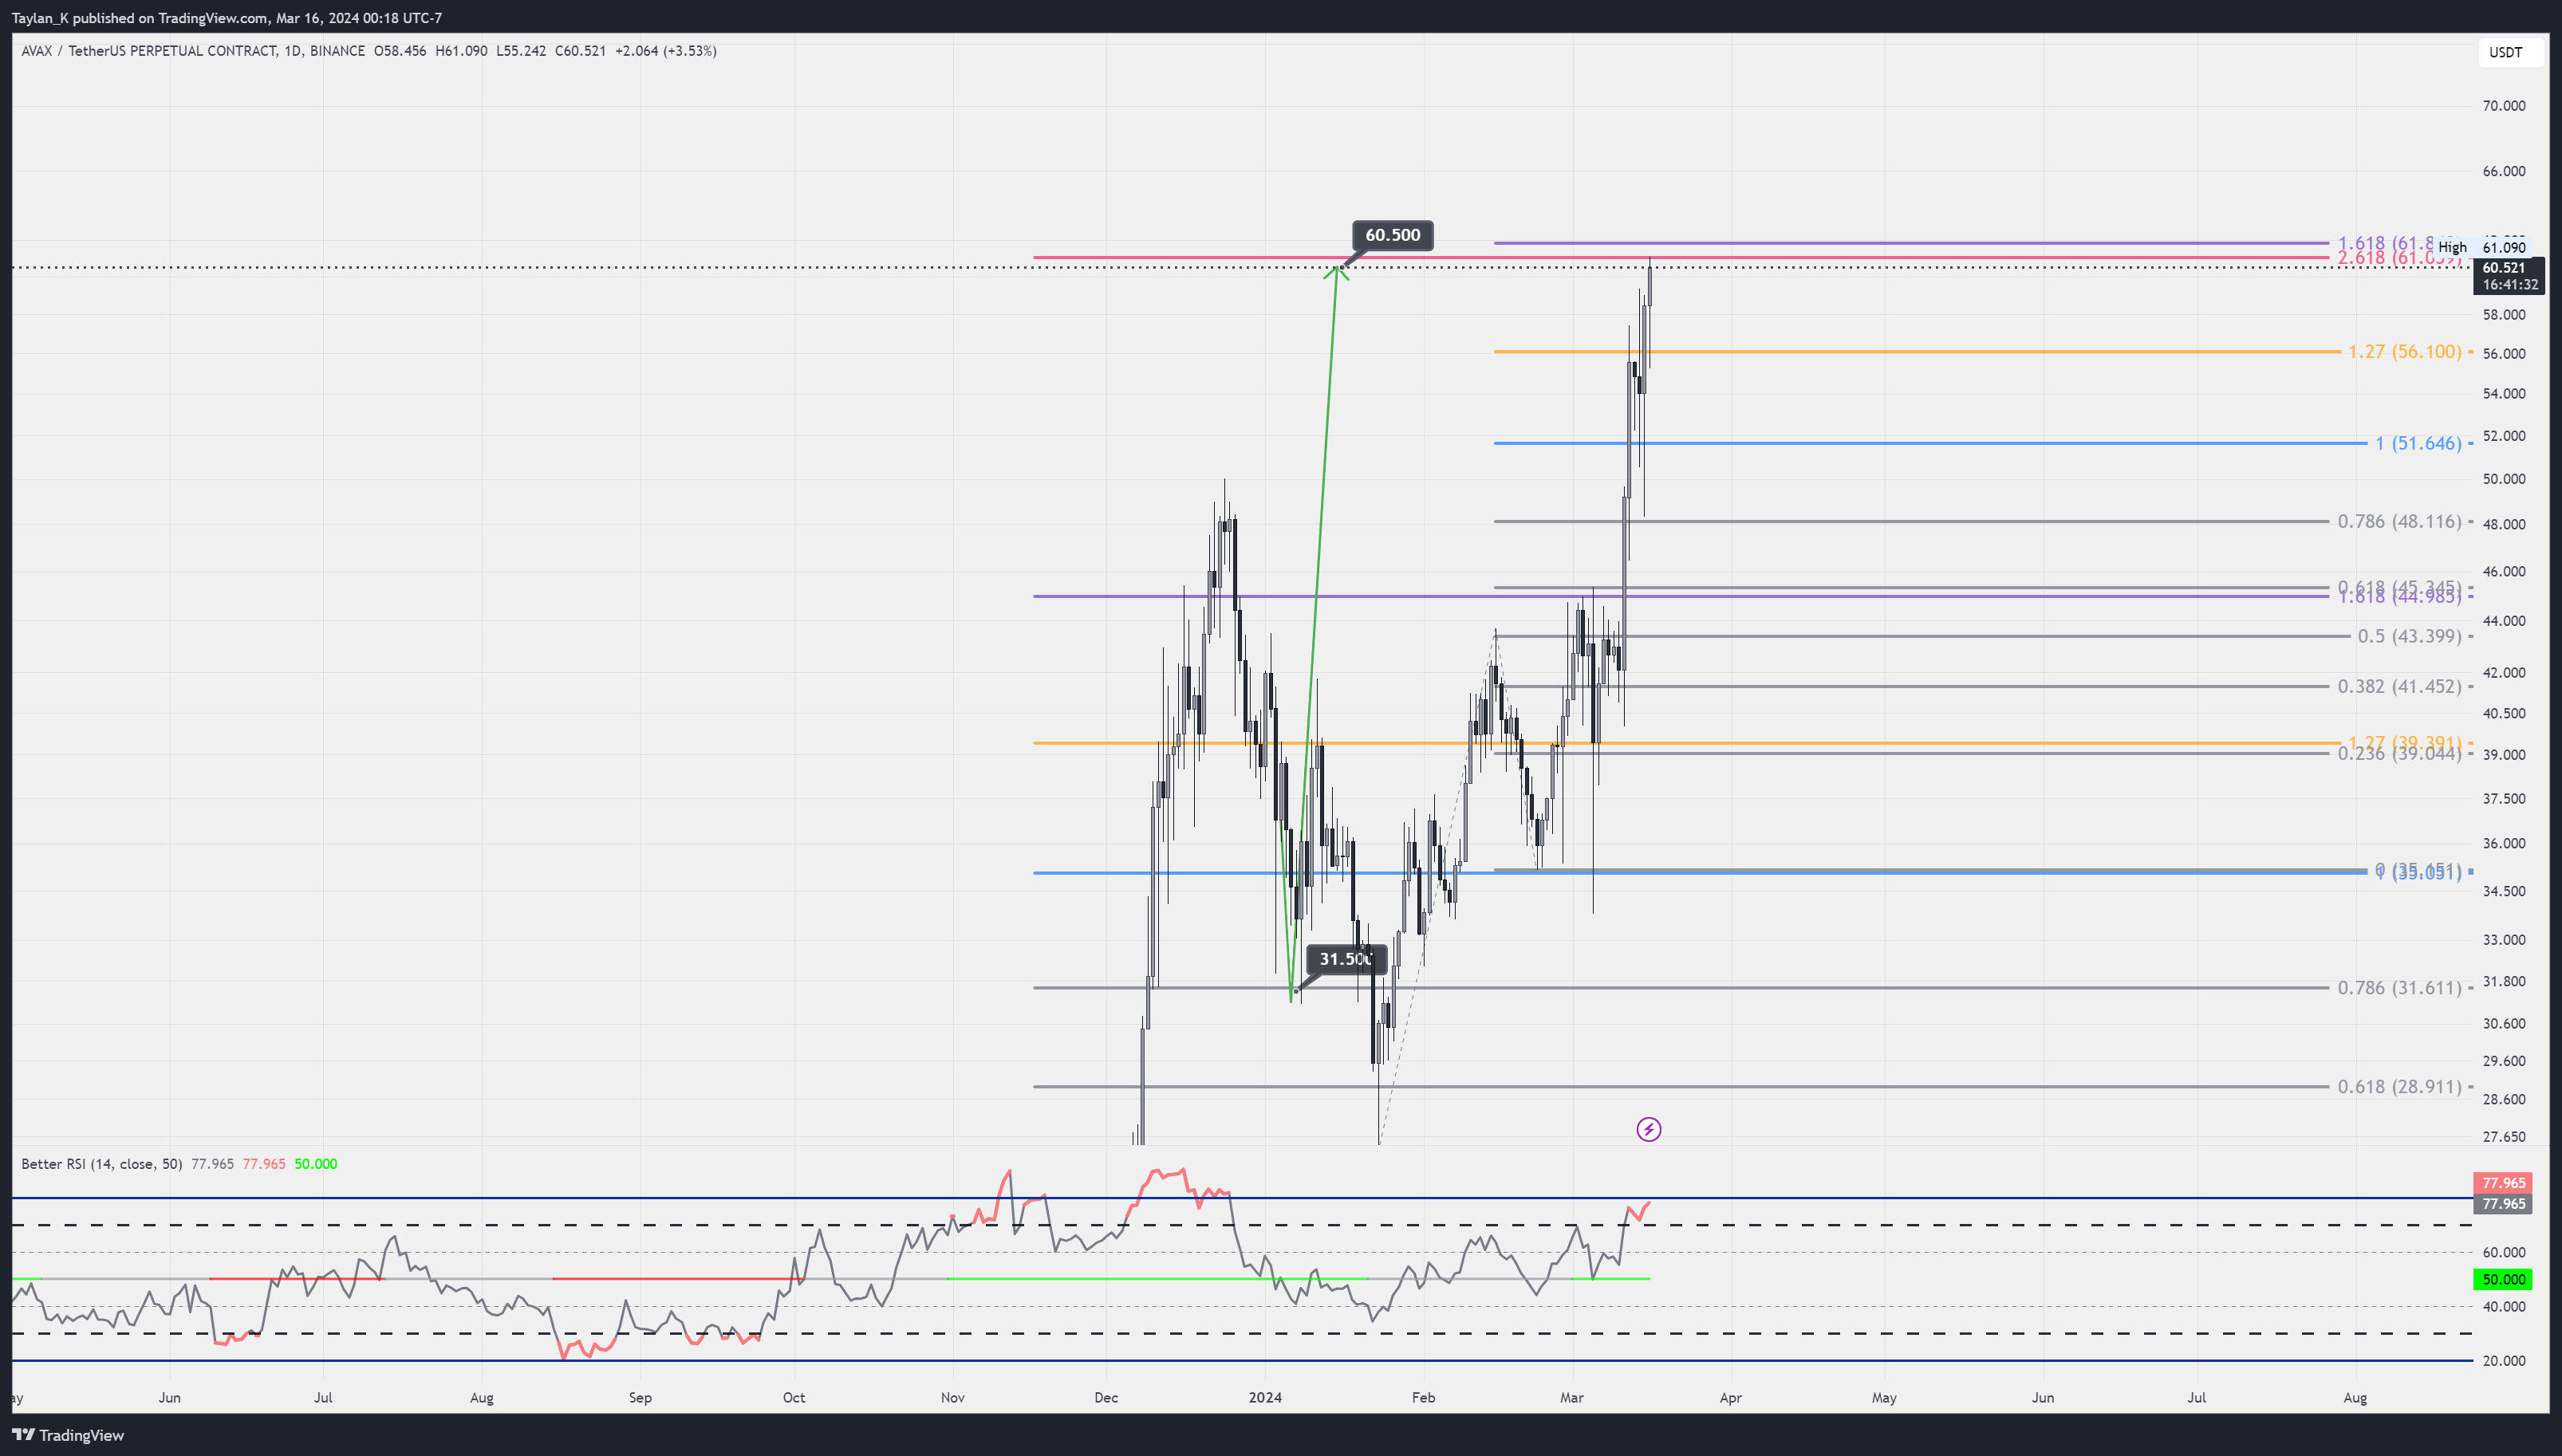Click the May label on time axis
The width and height of the screenshot is (2562, 1456).
pyautogui.click(x=1884, y=1398)
